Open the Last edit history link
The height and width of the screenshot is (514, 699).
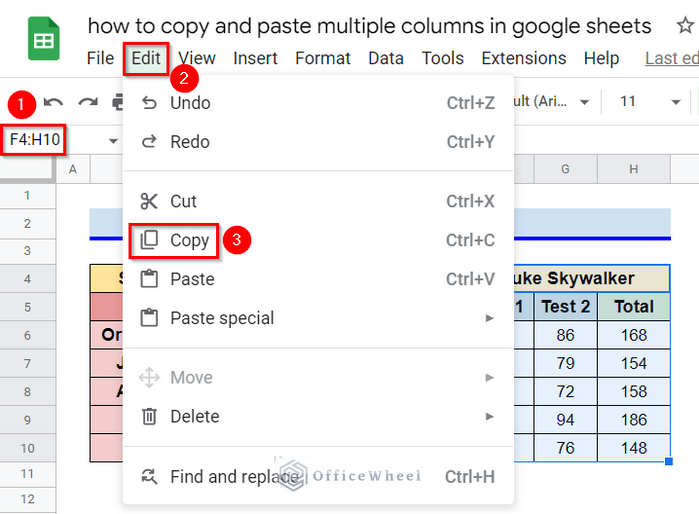[x=671, y=59]
